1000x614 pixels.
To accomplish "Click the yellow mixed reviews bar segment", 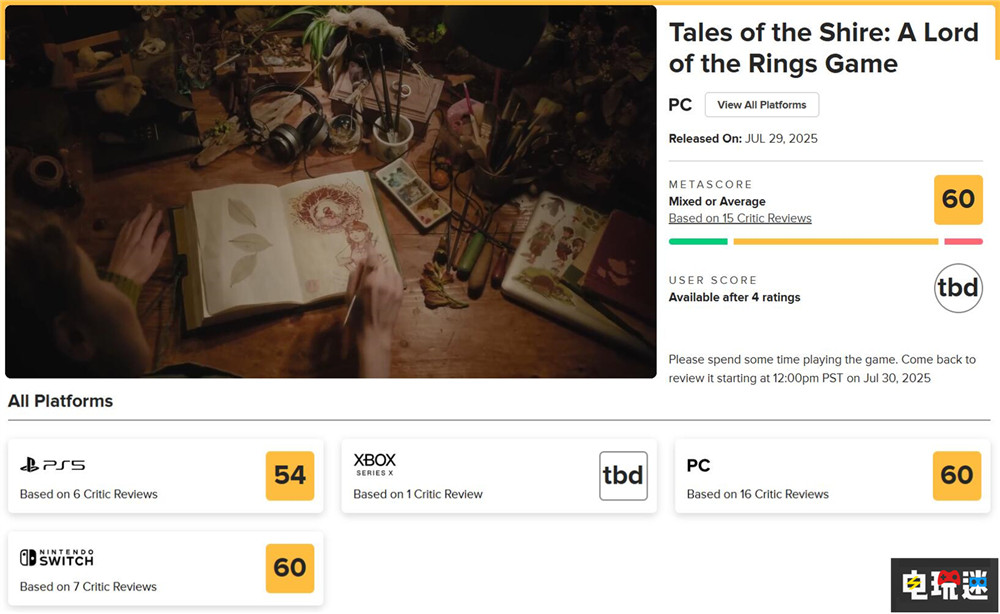I will (x=835, y=241).
